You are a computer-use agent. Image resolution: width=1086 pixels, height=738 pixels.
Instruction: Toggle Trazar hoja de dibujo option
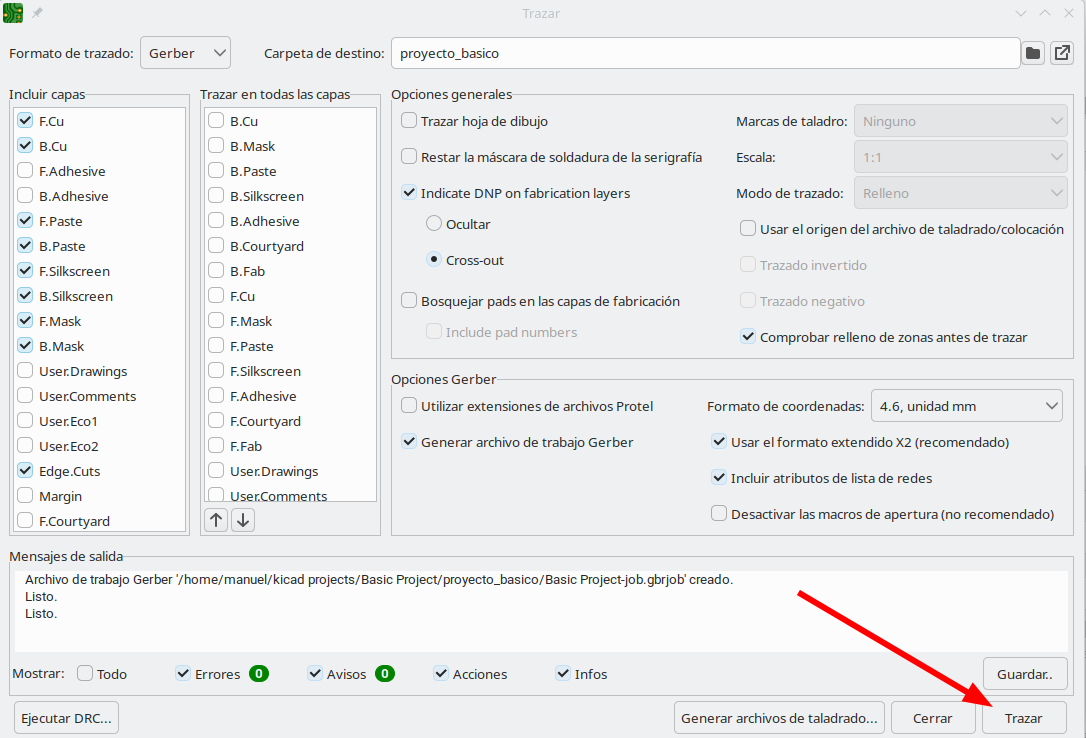[409, 121]
